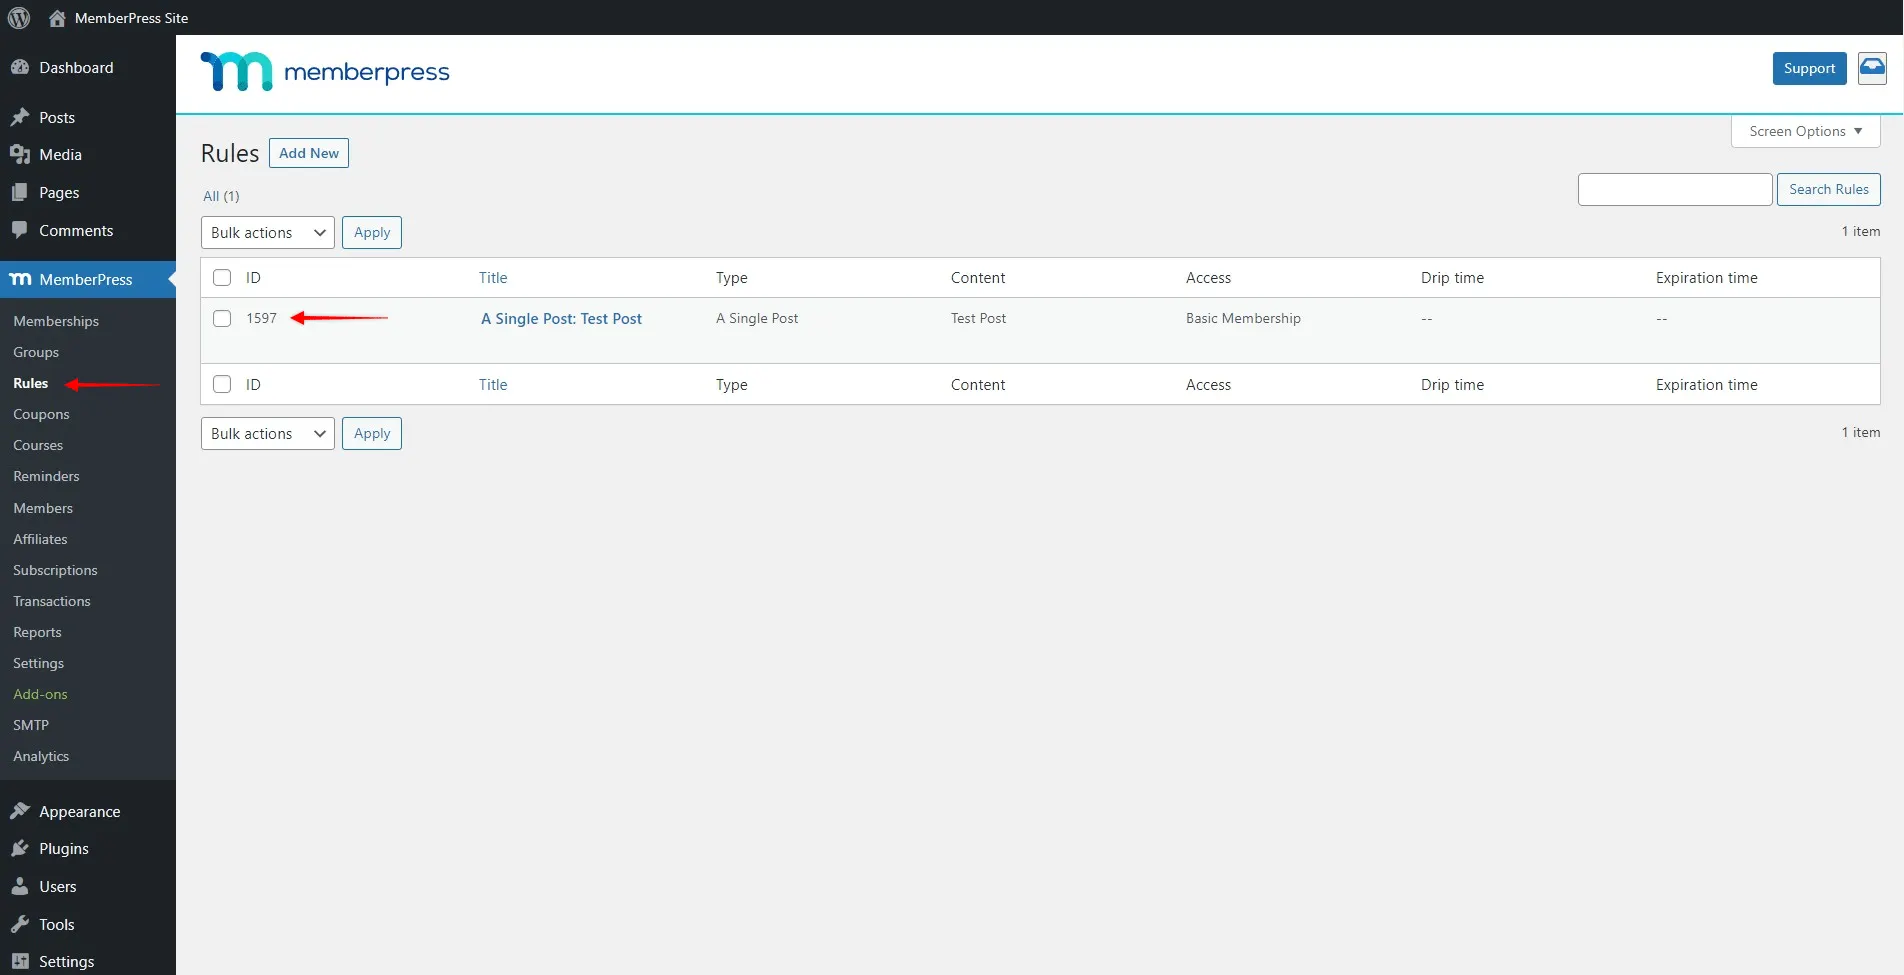This screenshot has height=975, width=1904.
Task: Open Coupons submenu item
Action: [41, 414]
